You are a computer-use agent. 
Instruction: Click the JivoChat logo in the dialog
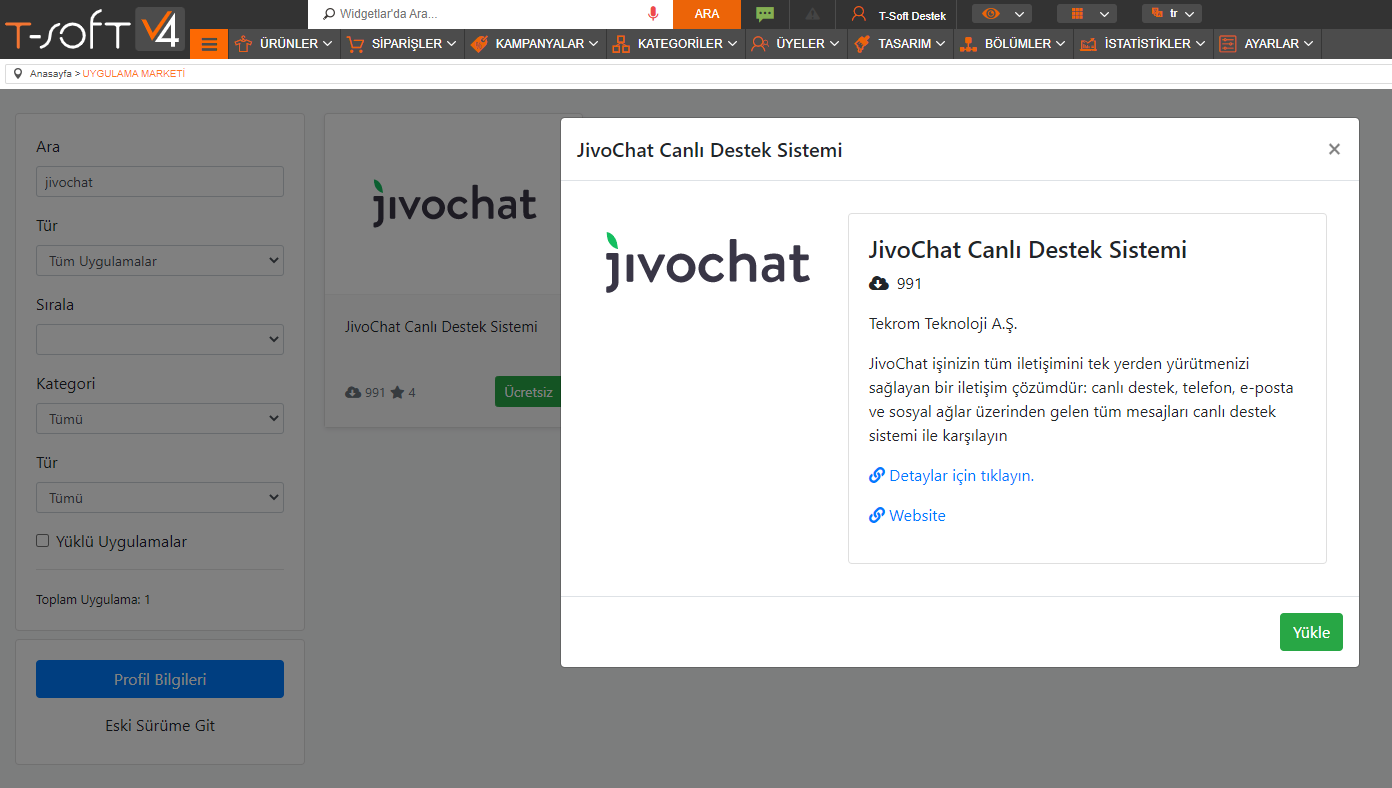707,262
